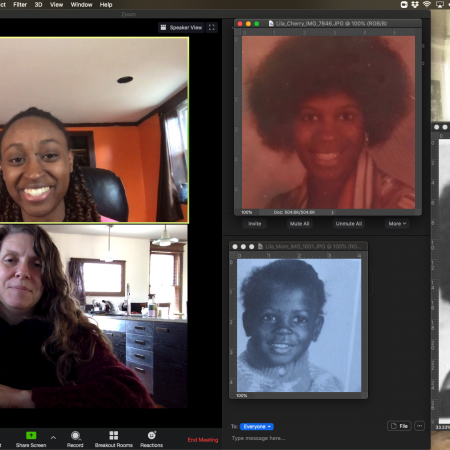Select the top participant video tile

94,130
